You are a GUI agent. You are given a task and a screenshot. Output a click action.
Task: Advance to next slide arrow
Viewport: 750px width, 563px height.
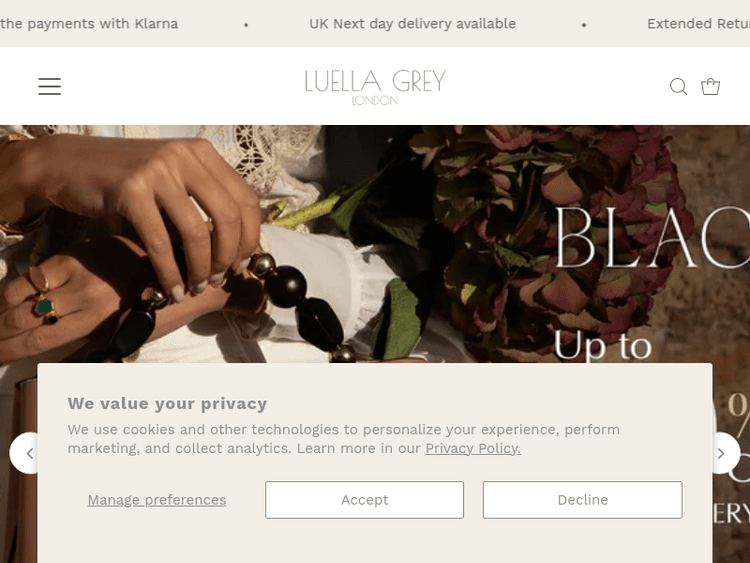pos(721,453)
